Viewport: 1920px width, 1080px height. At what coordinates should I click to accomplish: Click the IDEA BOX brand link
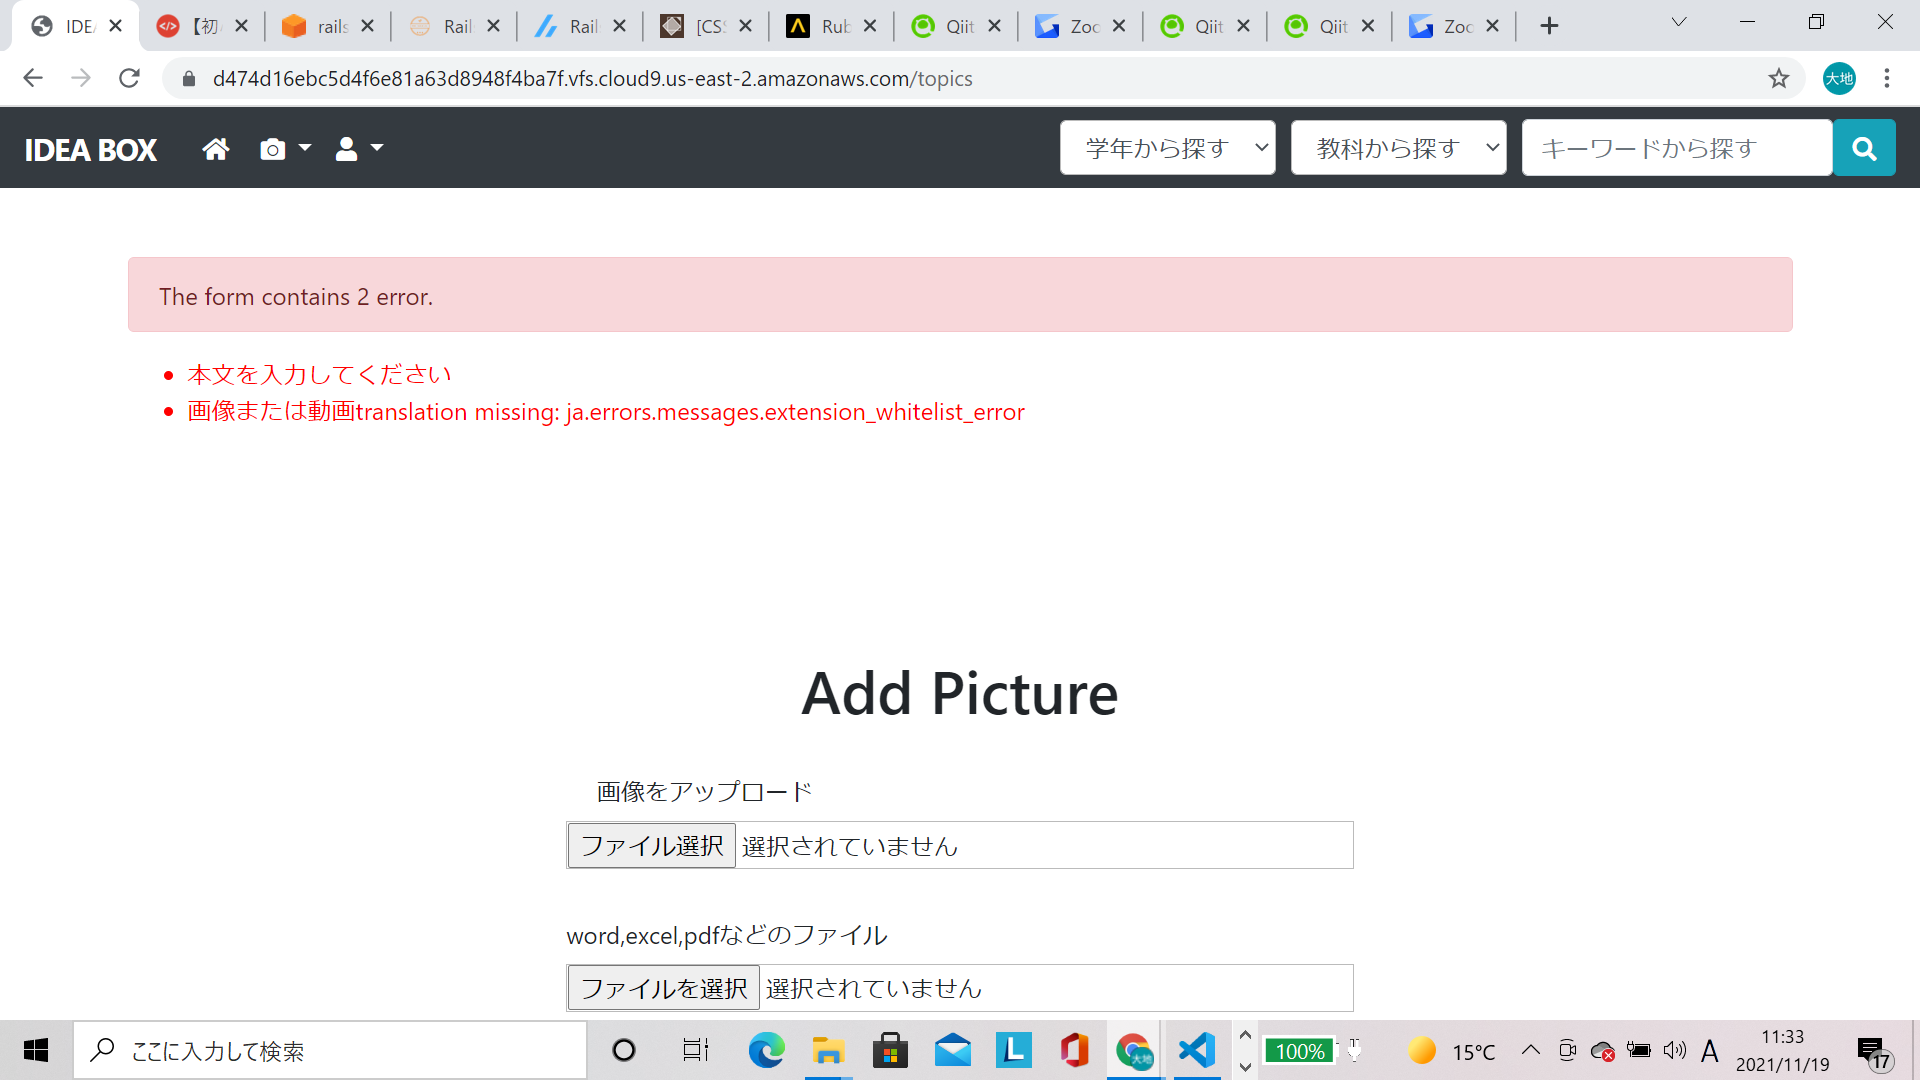pyautogui.click(x=90, y=150)
